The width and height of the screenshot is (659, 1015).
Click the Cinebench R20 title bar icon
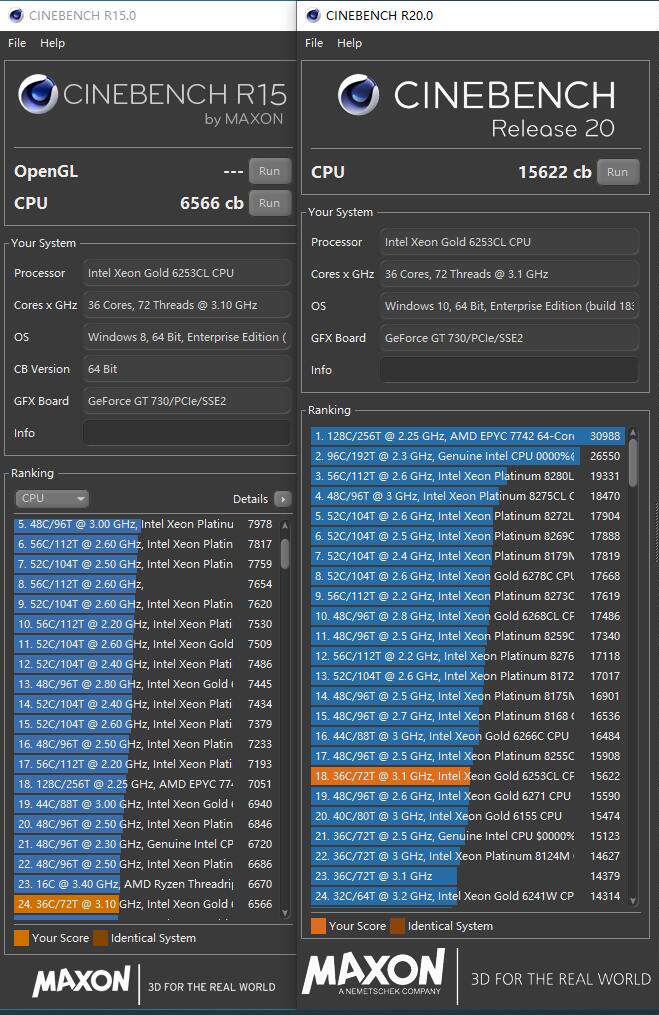coord(313,15)
